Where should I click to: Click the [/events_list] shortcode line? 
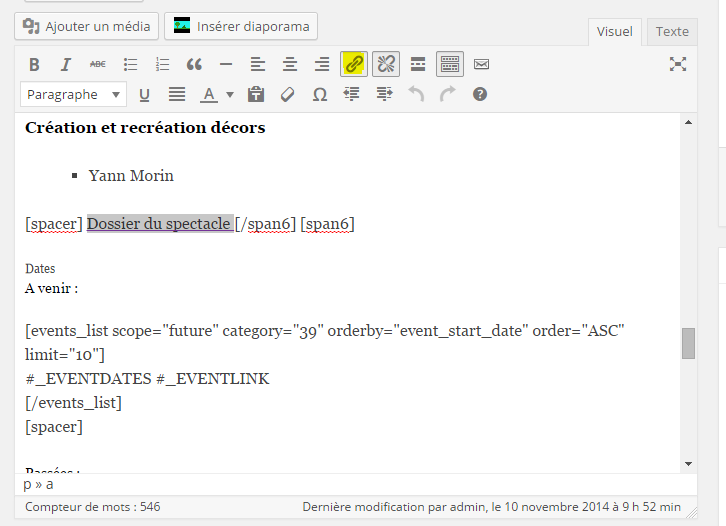coord(73,403)
